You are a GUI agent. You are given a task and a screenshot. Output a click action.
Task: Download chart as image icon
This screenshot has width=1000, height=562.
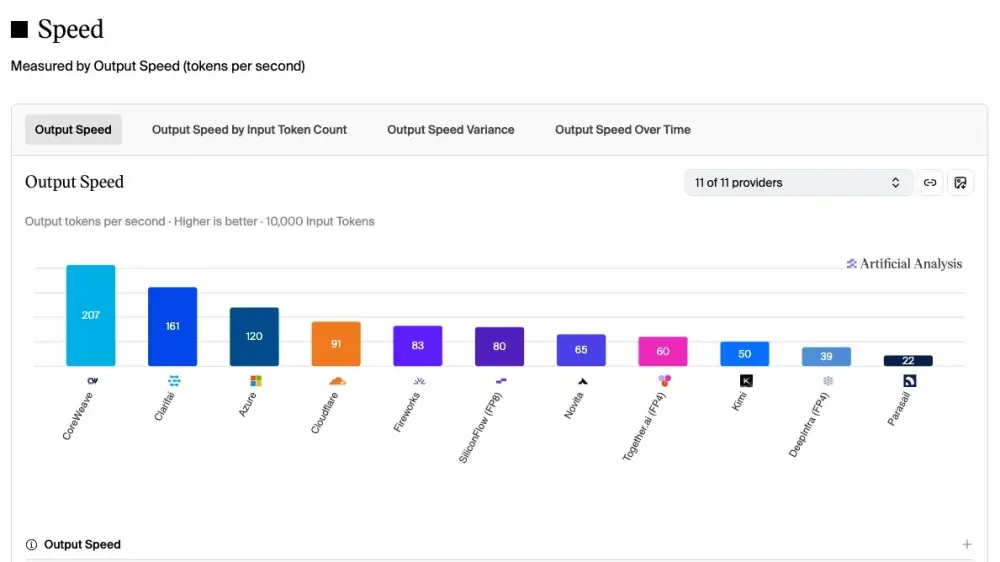pos(960,182)
